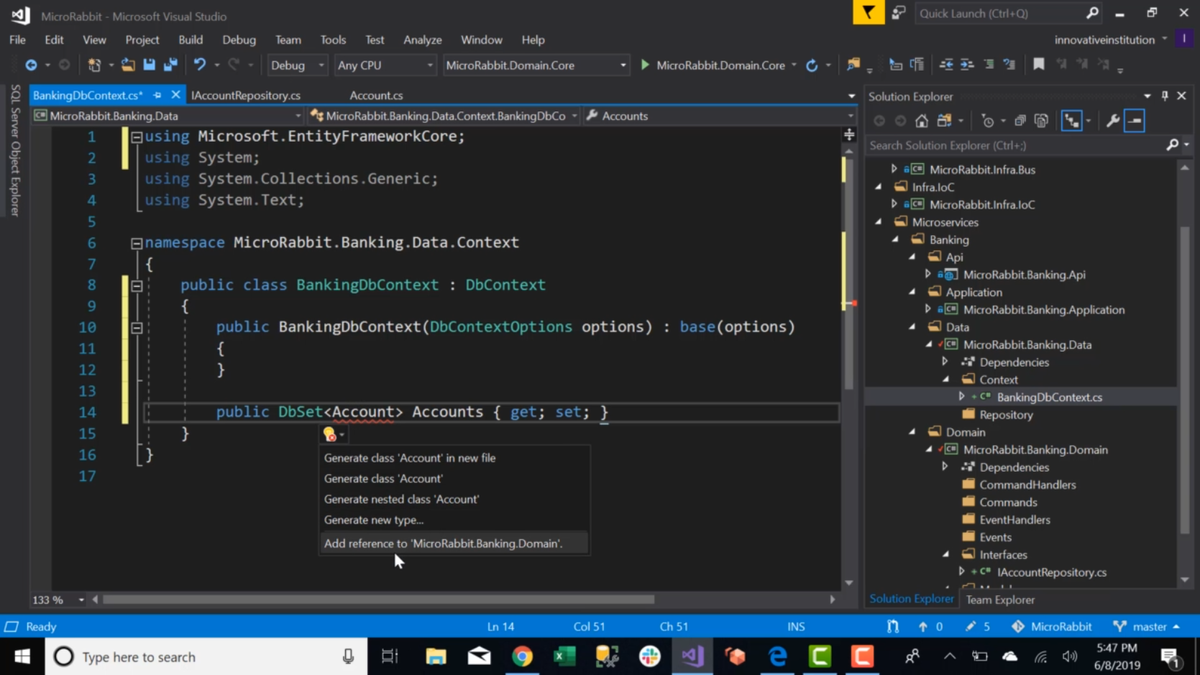Click the Increase Indent toolbar icon

coord(967,65)
